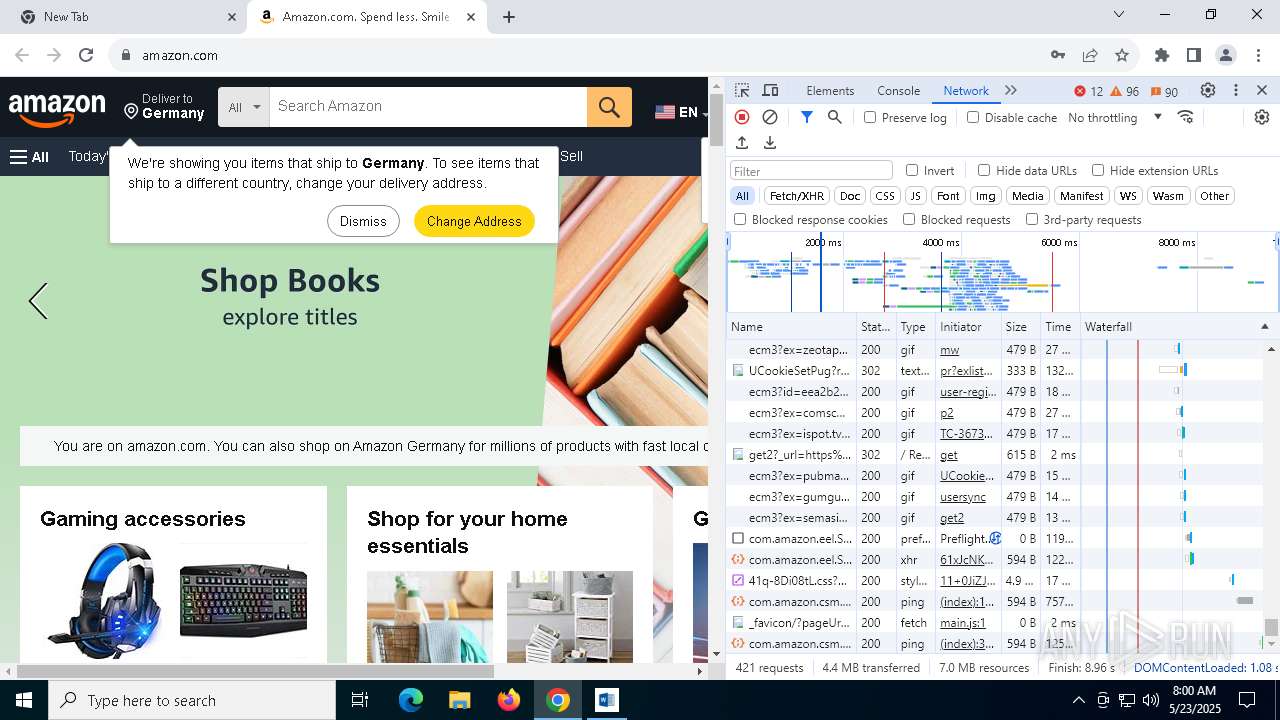Click the Amazon search magnifier button
This screenshot has height=720, width=1280.
[x=609, y=107]
